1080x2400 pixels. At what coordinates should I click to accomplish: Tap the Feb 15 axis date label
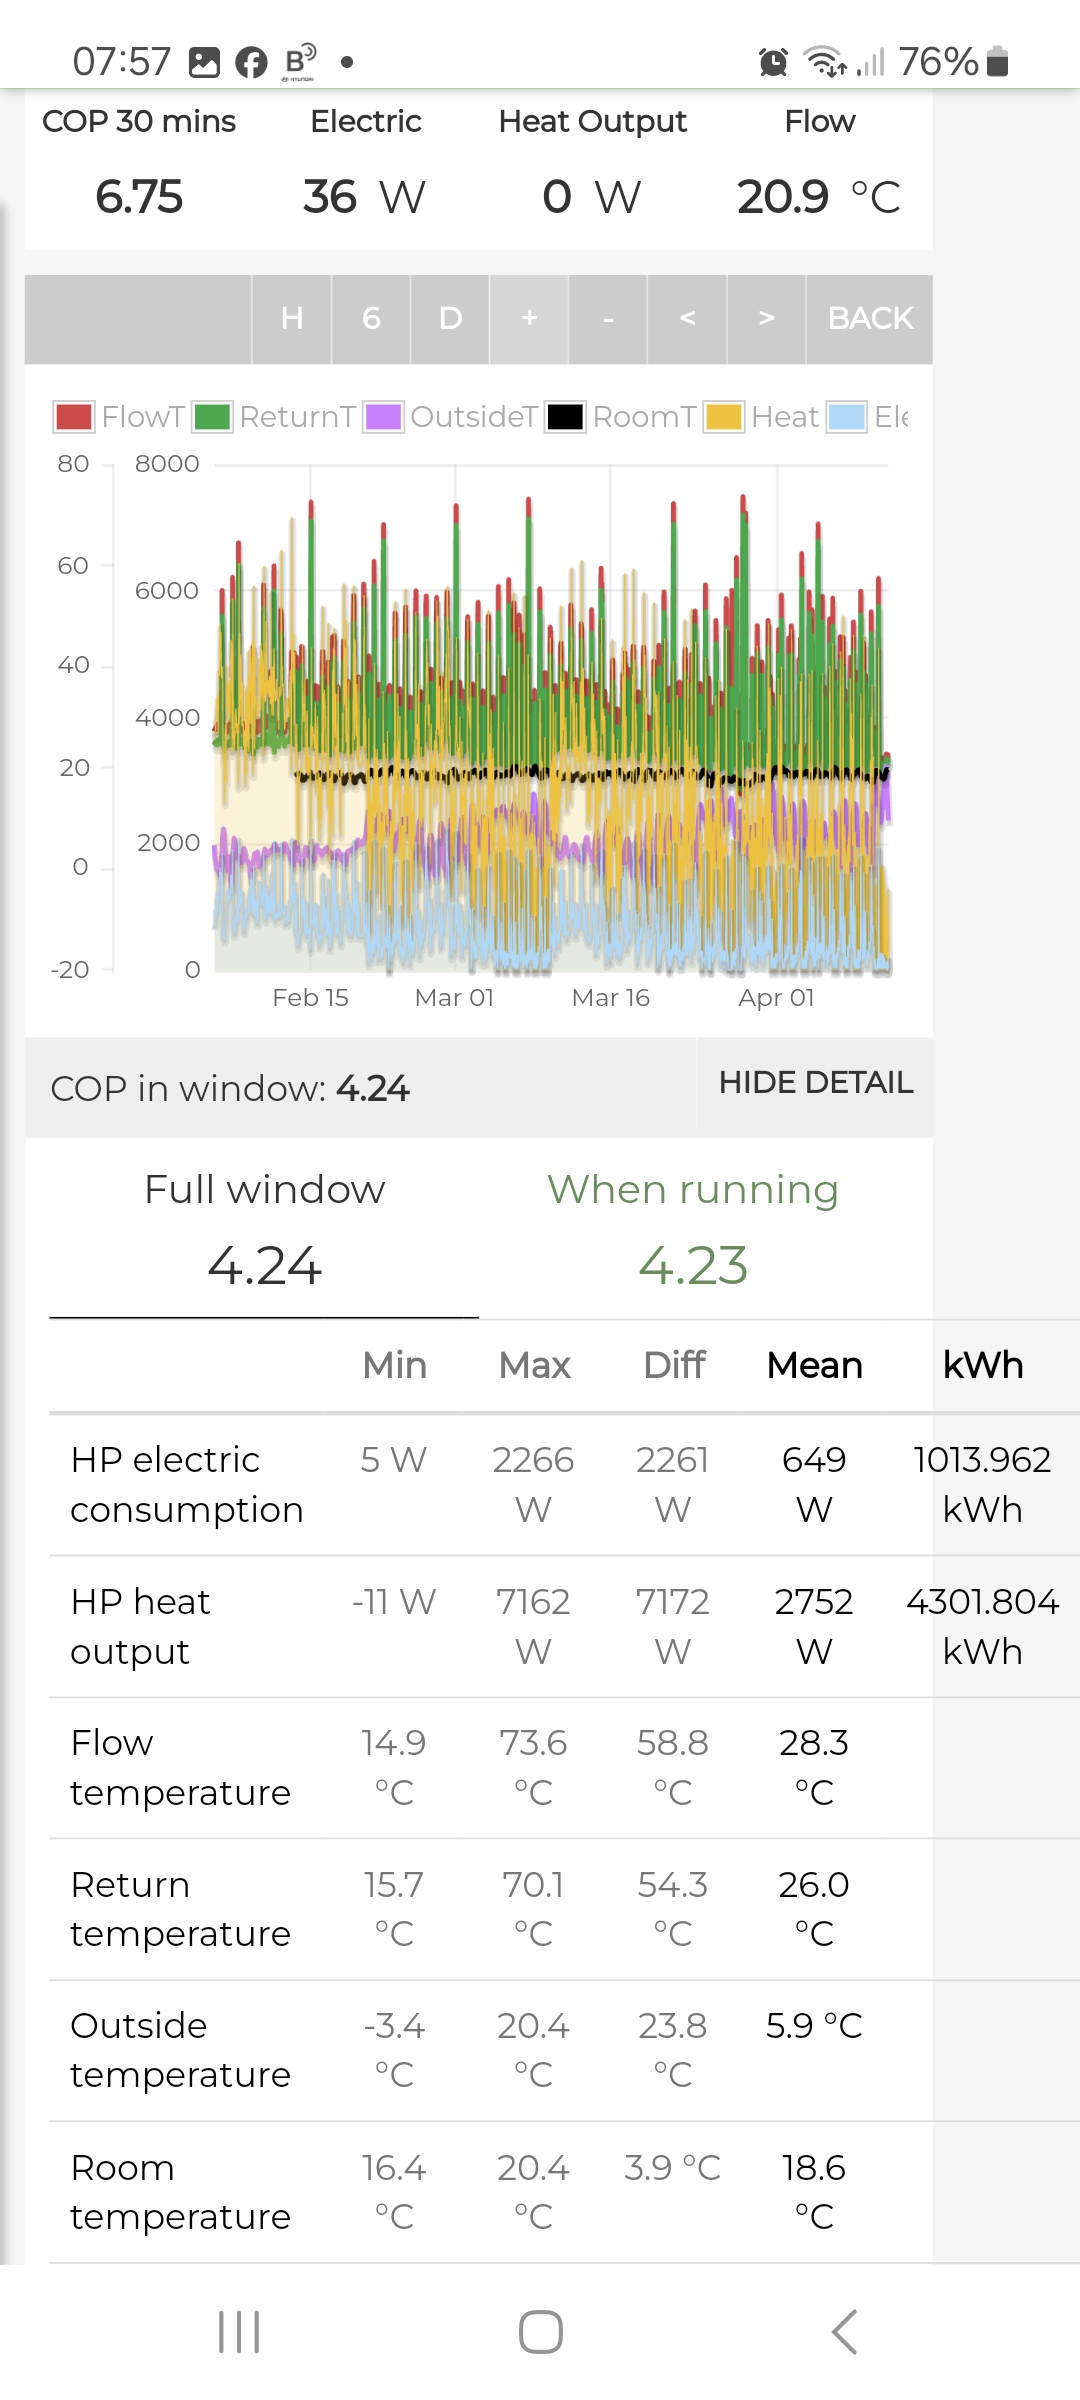[x=310, y=998]
